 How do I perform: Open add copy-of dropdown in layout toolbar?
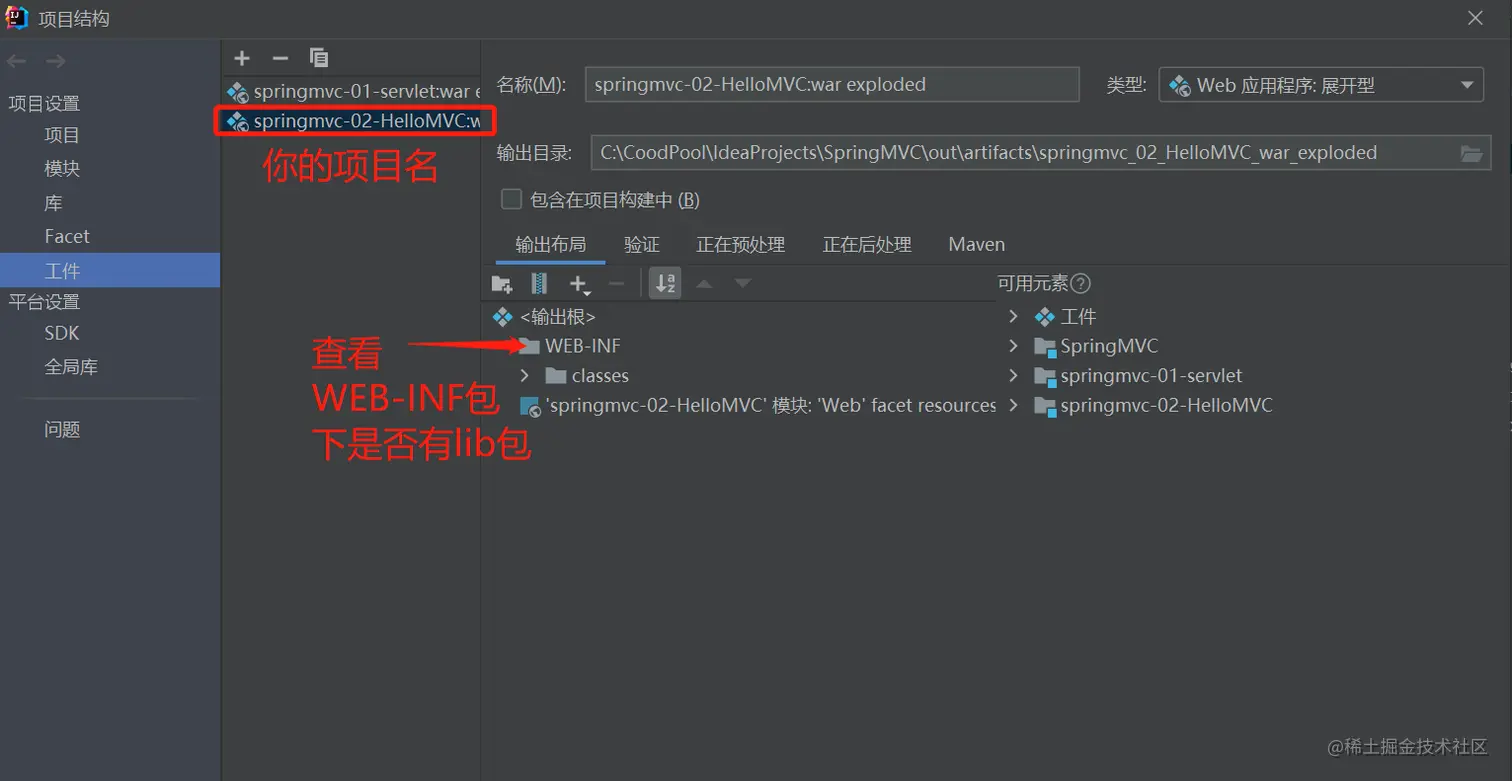[x=580, y=285]
